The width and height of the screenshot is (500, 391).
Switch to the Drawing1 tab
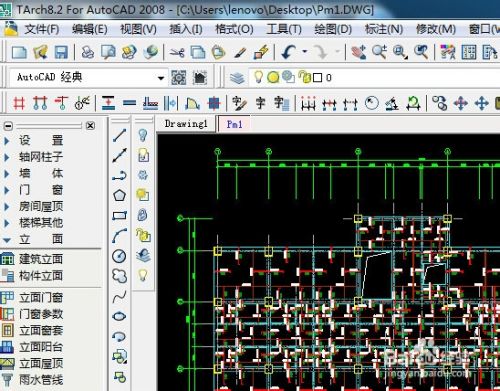[x=186, y=124]
